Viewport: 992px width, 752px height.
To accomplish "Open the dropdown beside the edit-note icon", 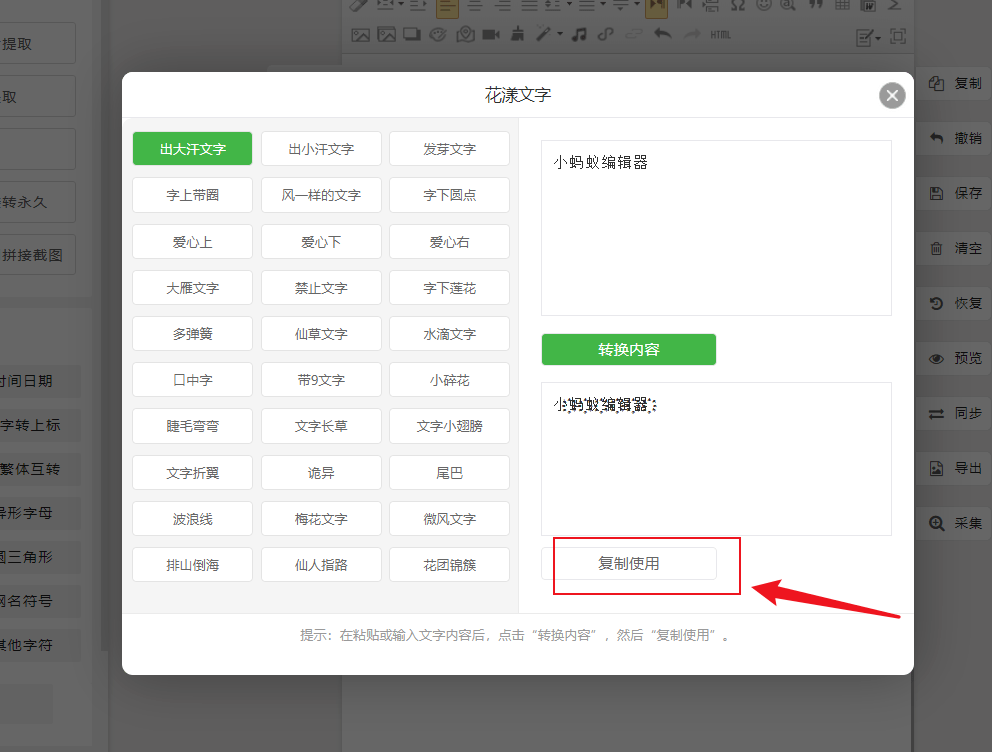I will pos(878,38).
